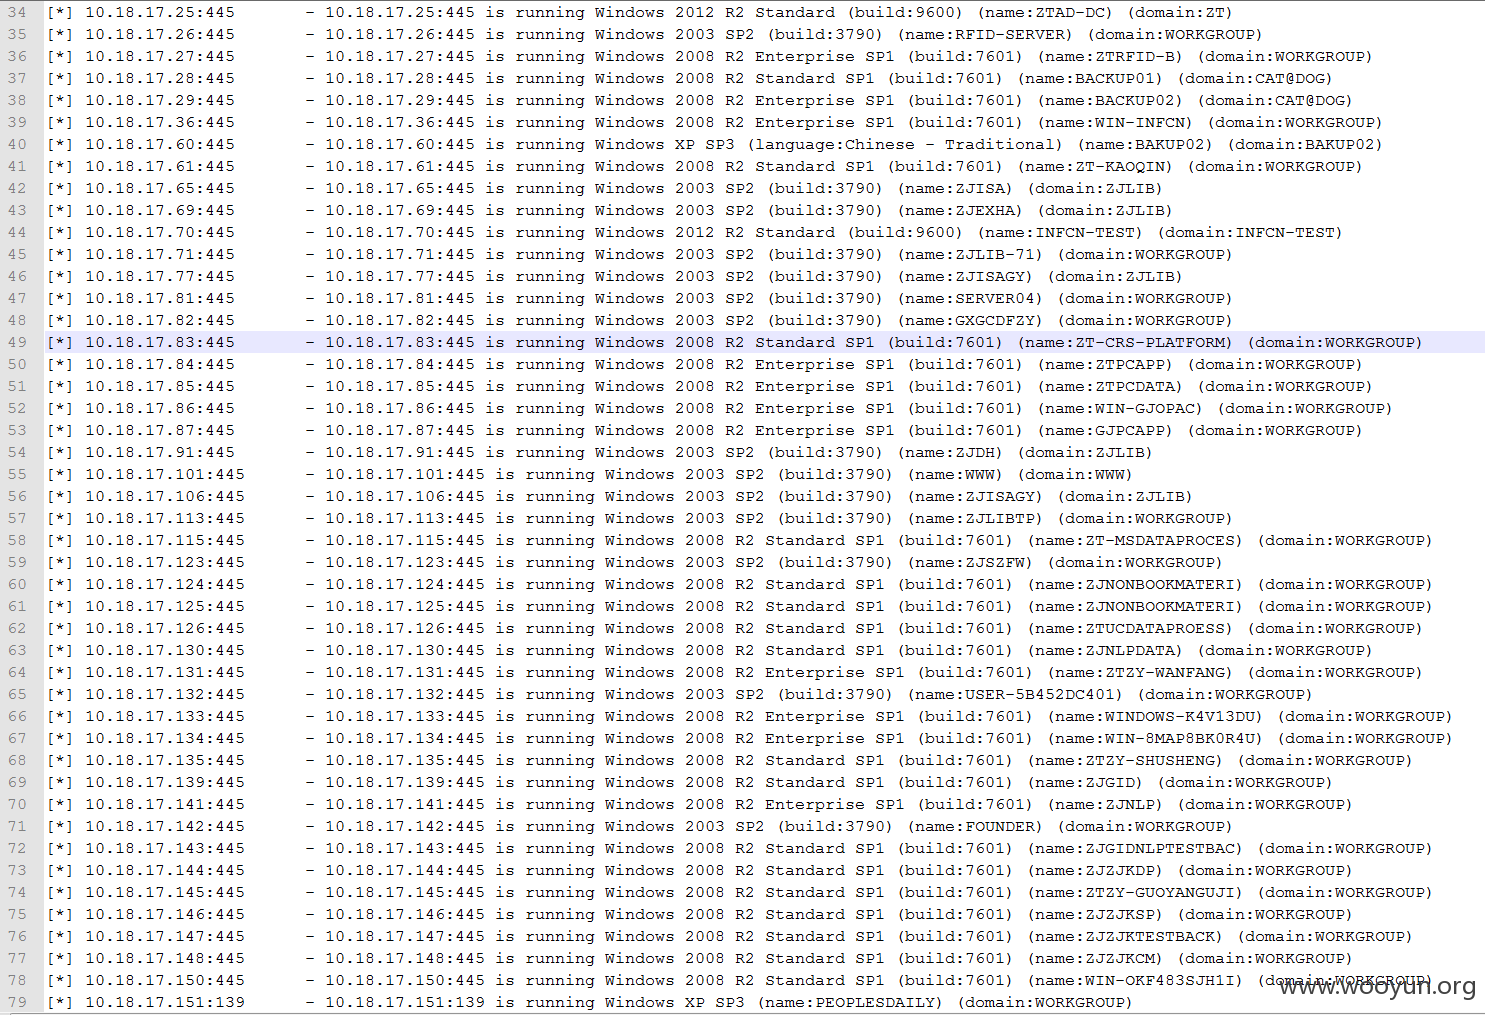Viewport: 1485px width, 1015px height.
Task: Click line number 55 in the gutter
Action: [18, 475]
